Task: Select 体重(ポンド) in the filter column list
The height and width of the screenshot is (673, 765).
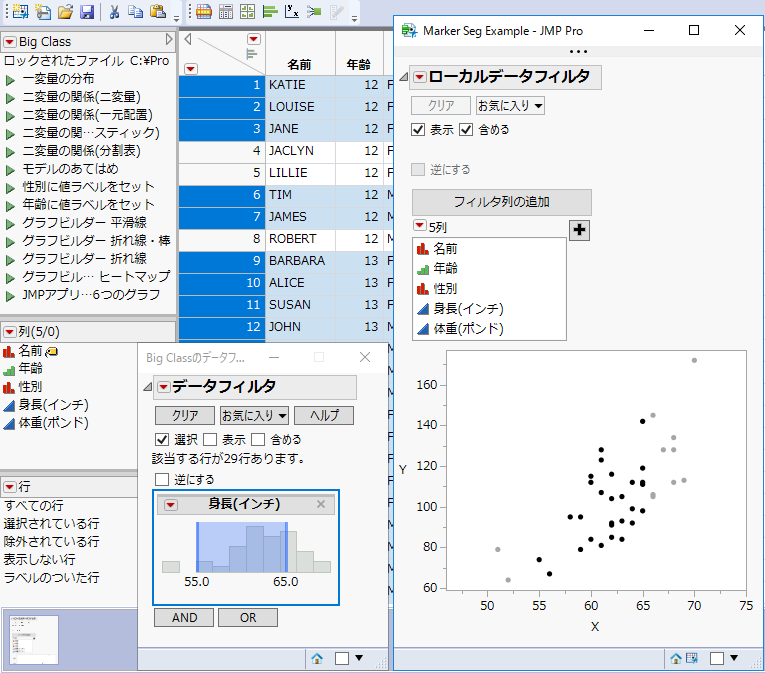Action: tap(468, 328)
